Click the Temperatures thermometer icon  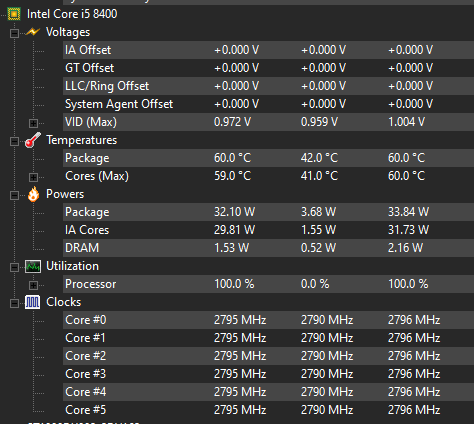click(33, 140)
